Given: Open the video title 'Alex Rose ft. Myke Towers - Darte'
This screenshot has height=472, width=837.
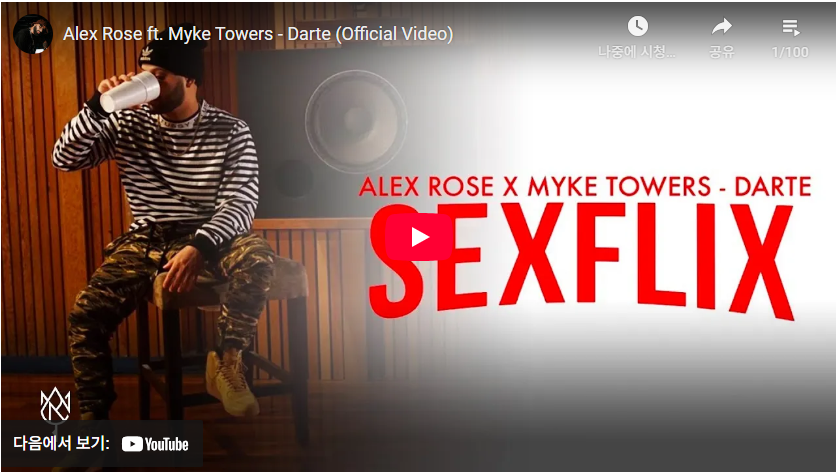Looking at the screenshot, I should pos(258,34).
